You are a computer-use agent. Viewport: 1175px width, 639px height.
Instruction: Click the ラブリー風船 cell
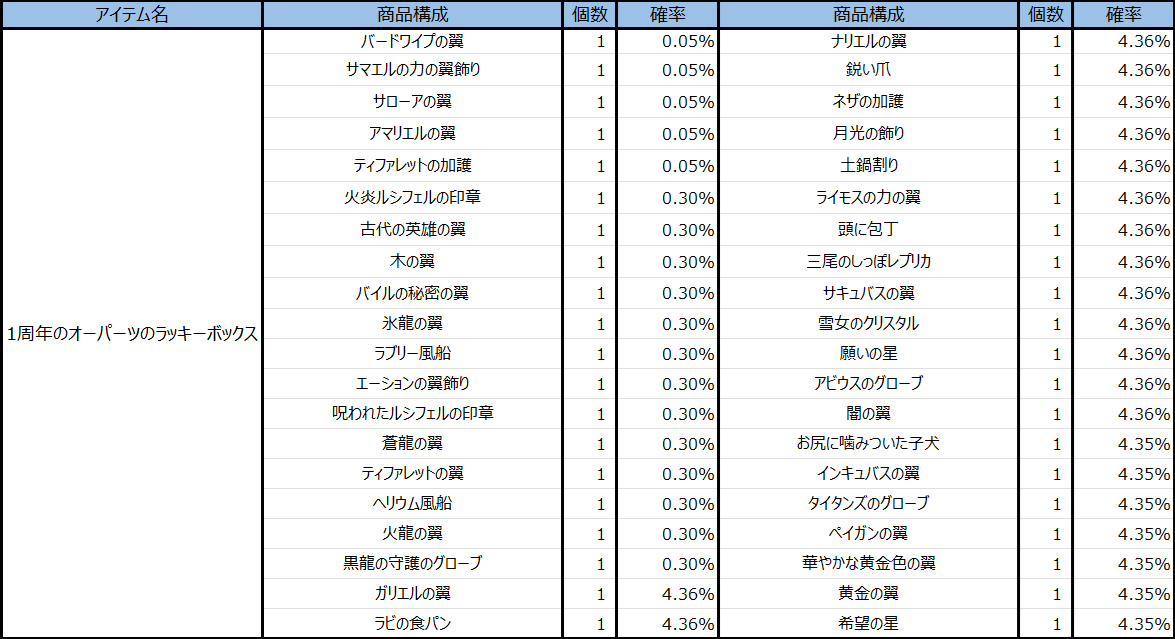(412, 354)
